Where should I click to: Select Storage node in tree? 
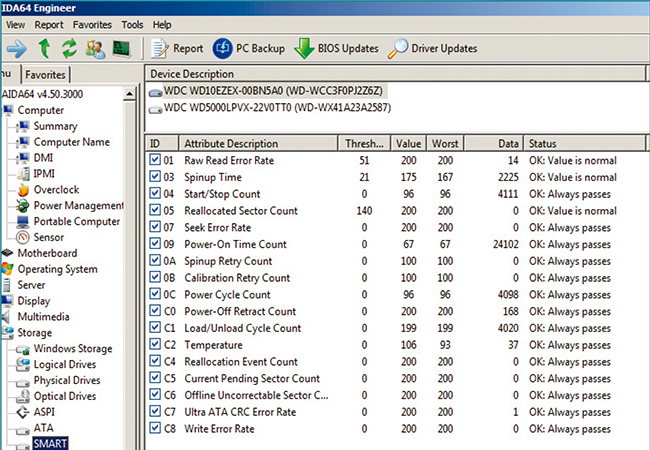(x=35, y=333)
